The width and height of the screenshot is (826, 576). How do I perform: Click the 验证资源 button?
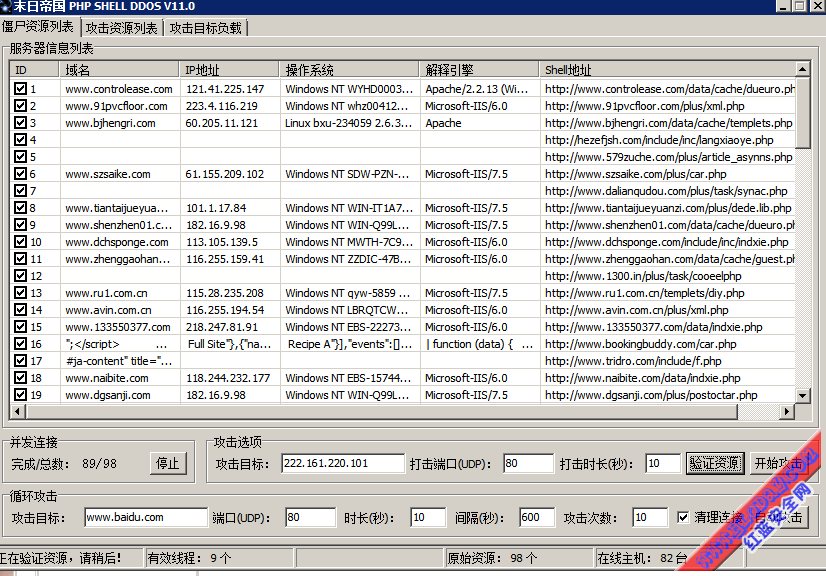point(715,463)
